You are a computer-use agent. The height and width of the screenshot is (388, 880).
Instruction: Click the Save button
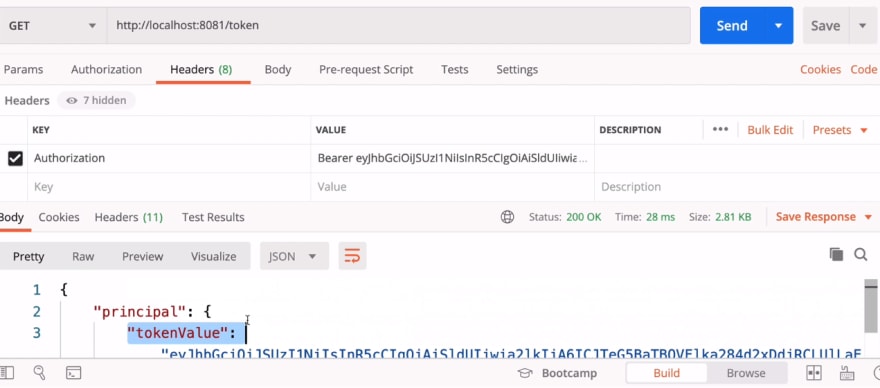click(x=826, y=26)
